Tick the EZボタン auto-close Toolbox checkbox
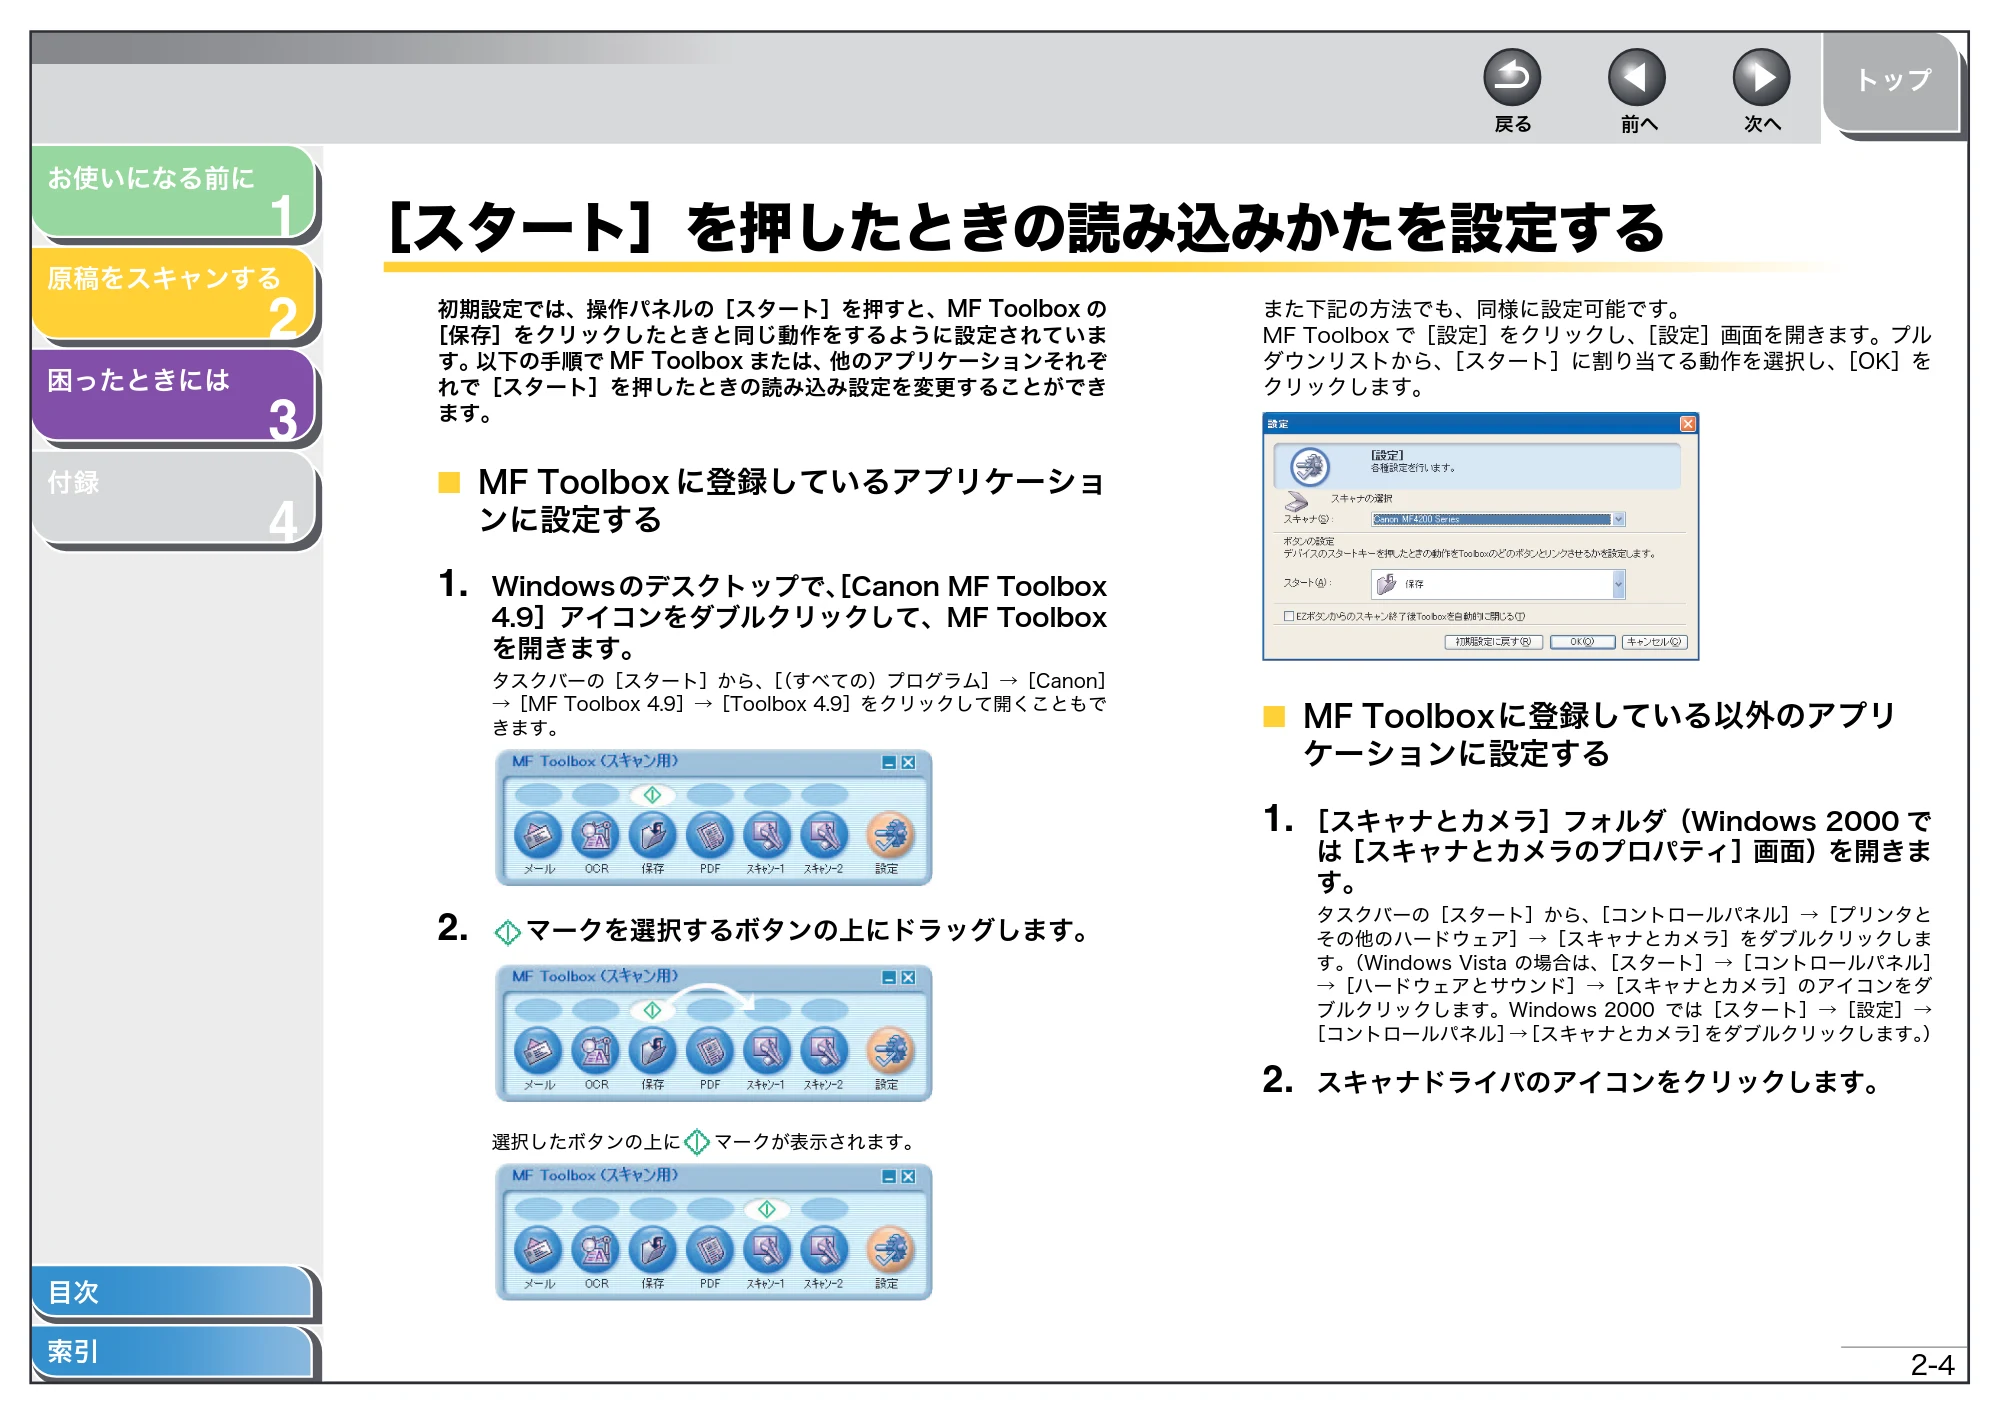 tap(1289, 616)
